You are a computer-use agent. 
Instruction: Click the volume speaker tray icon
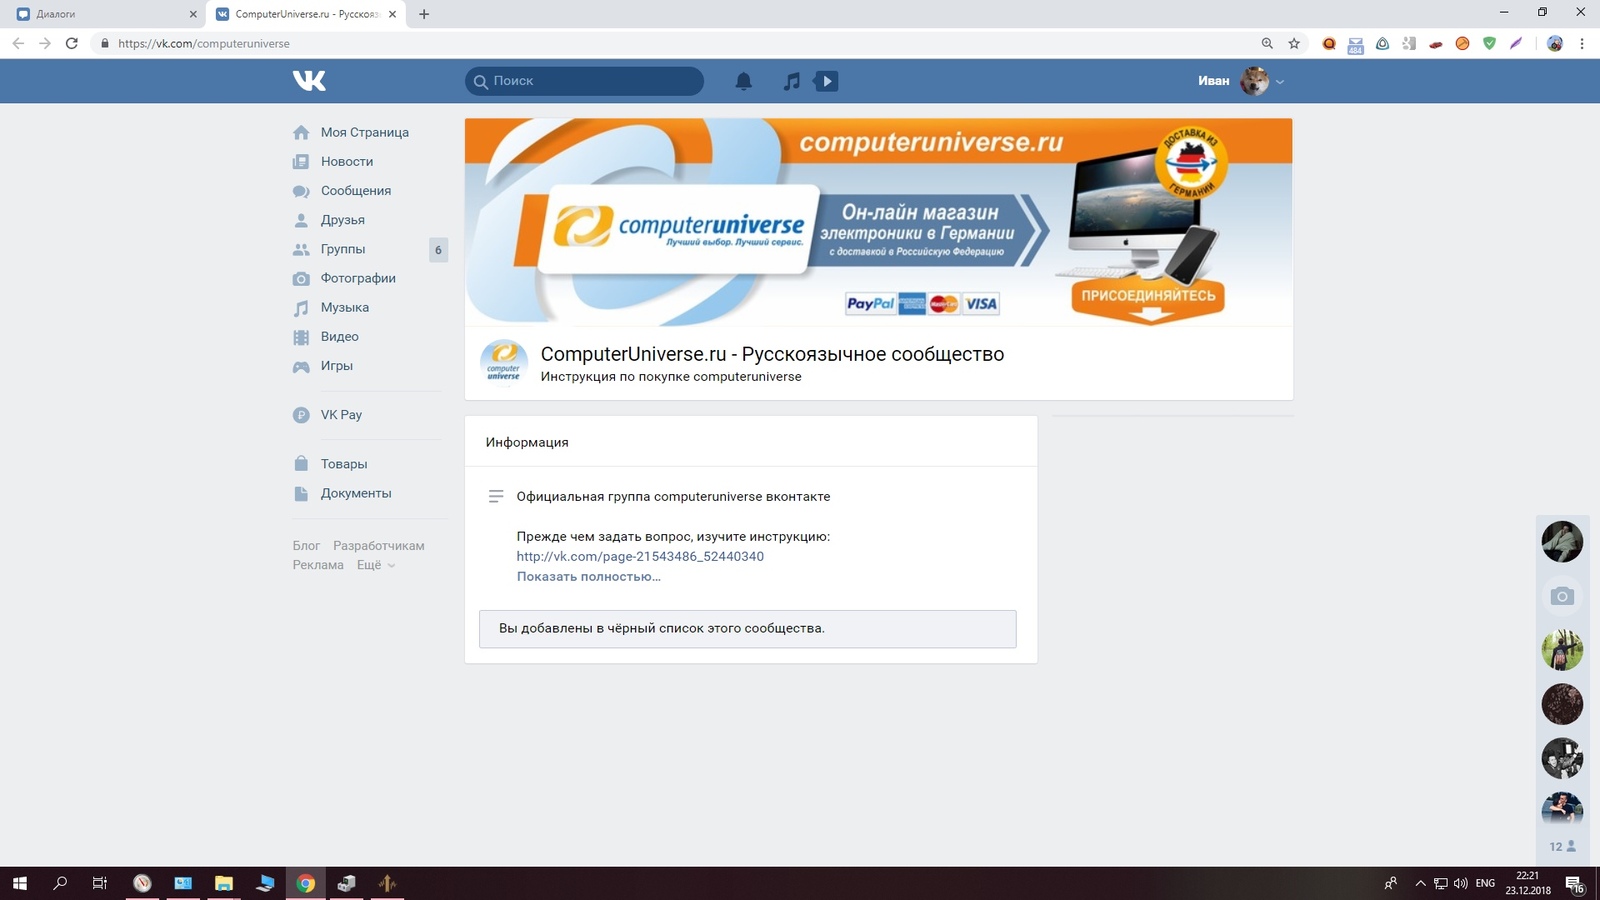coord(1460,883)
